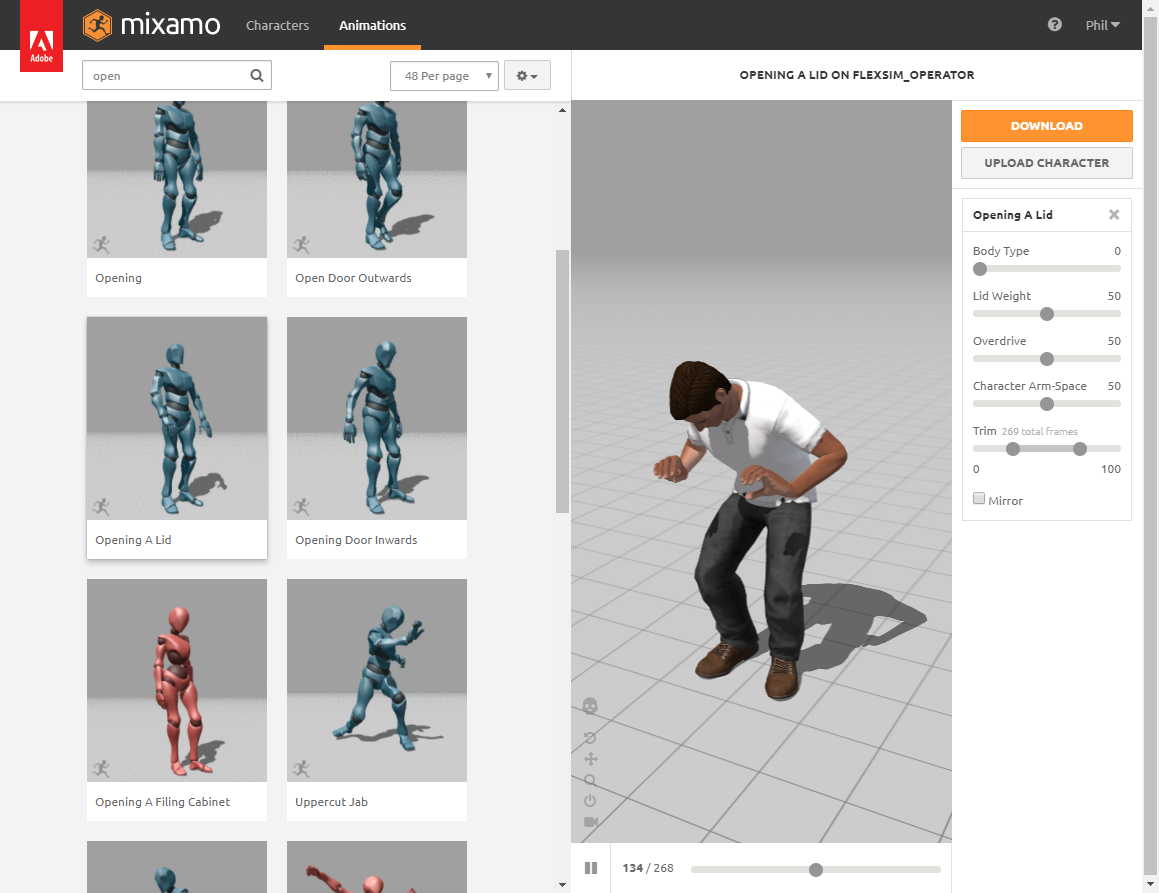Close the Opening A Lid settings panel

pos(1114,215)
